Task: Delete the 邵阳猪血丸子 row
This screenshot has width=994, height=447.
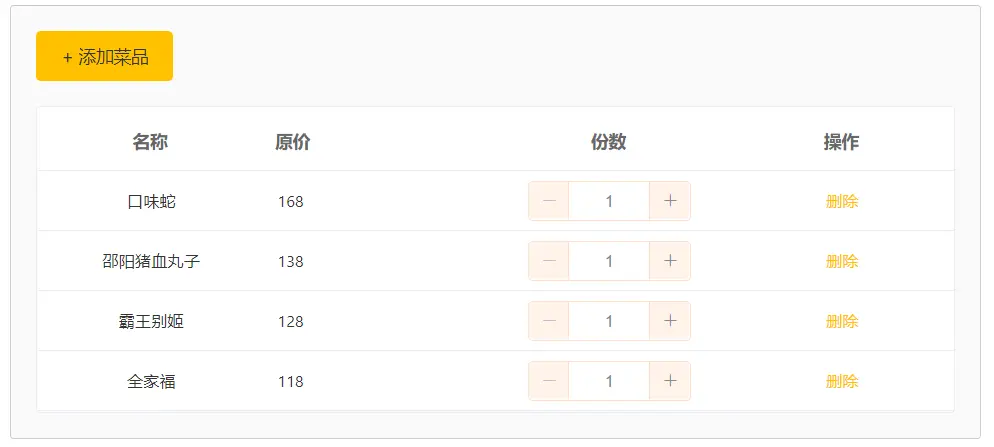Action: point(842,261)
